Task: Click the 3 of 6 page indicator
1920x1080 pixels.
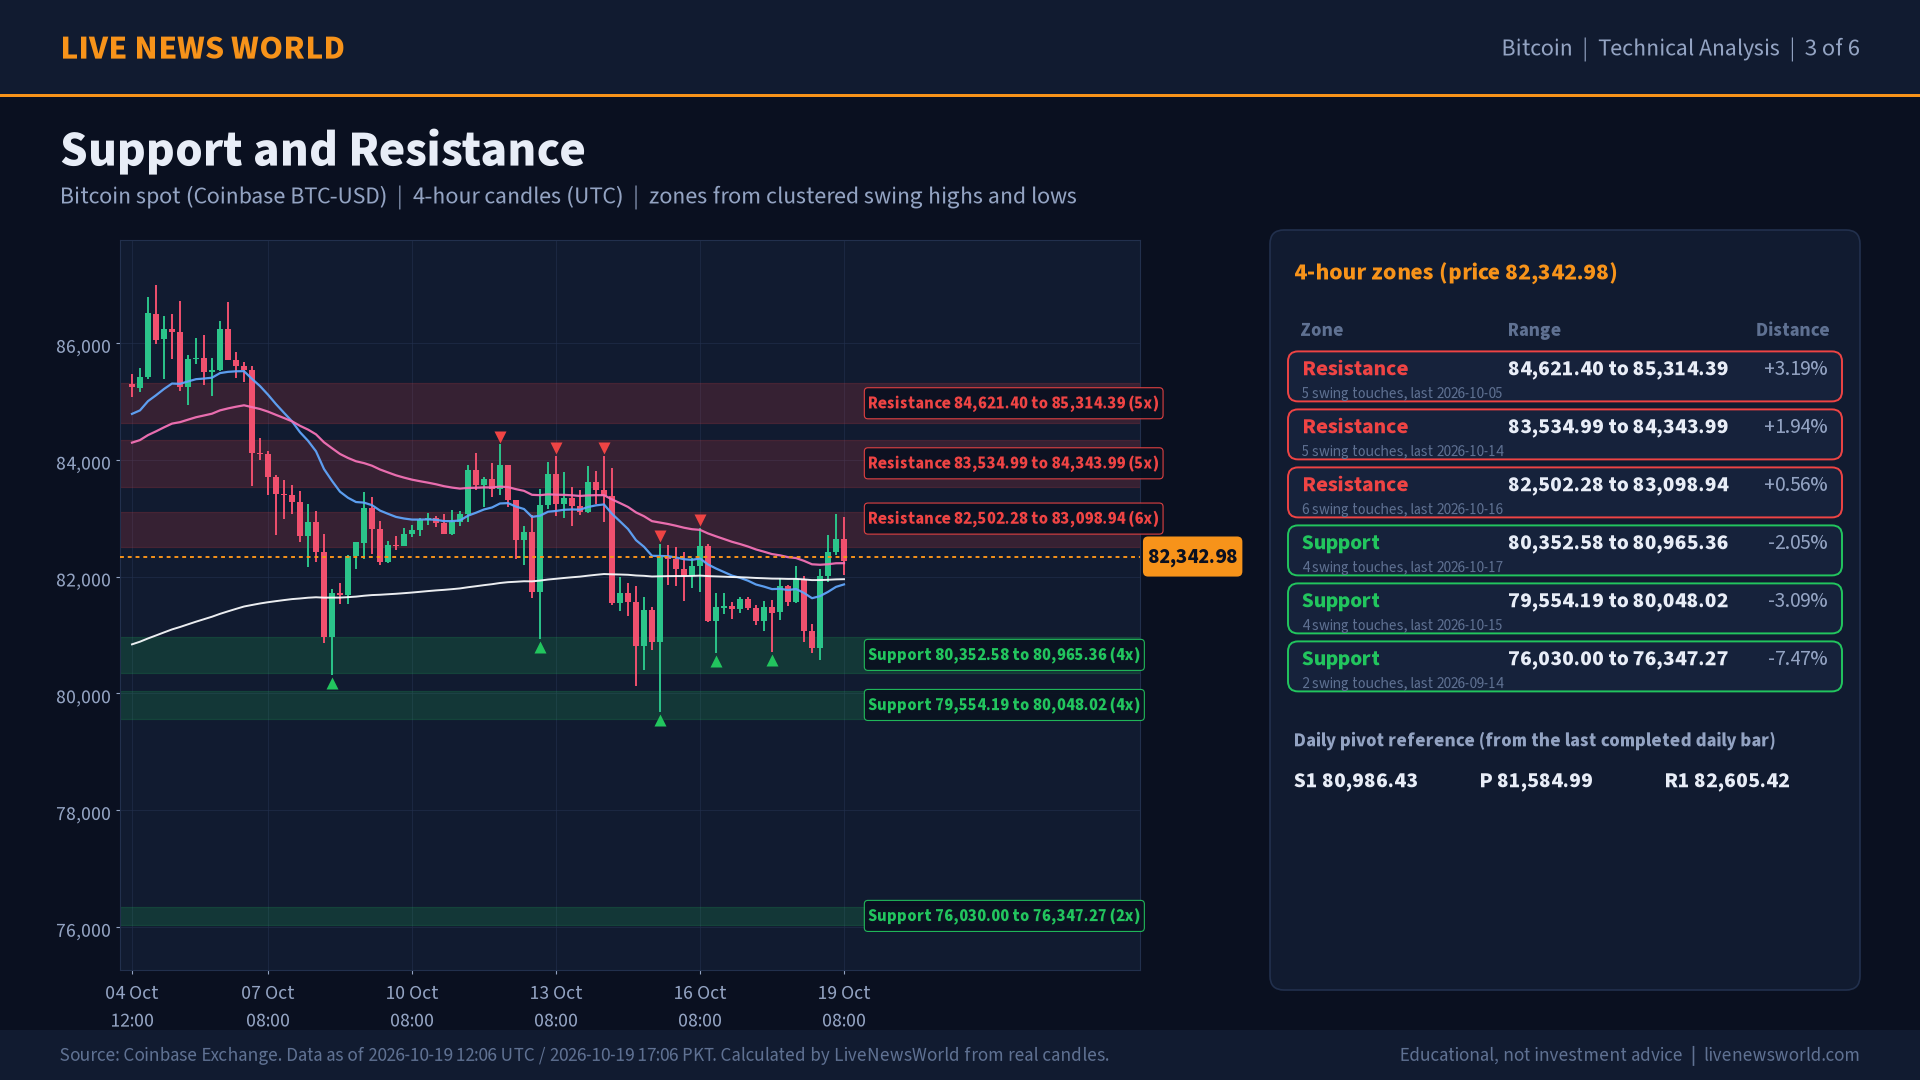Action: [x=1831, y=48]
